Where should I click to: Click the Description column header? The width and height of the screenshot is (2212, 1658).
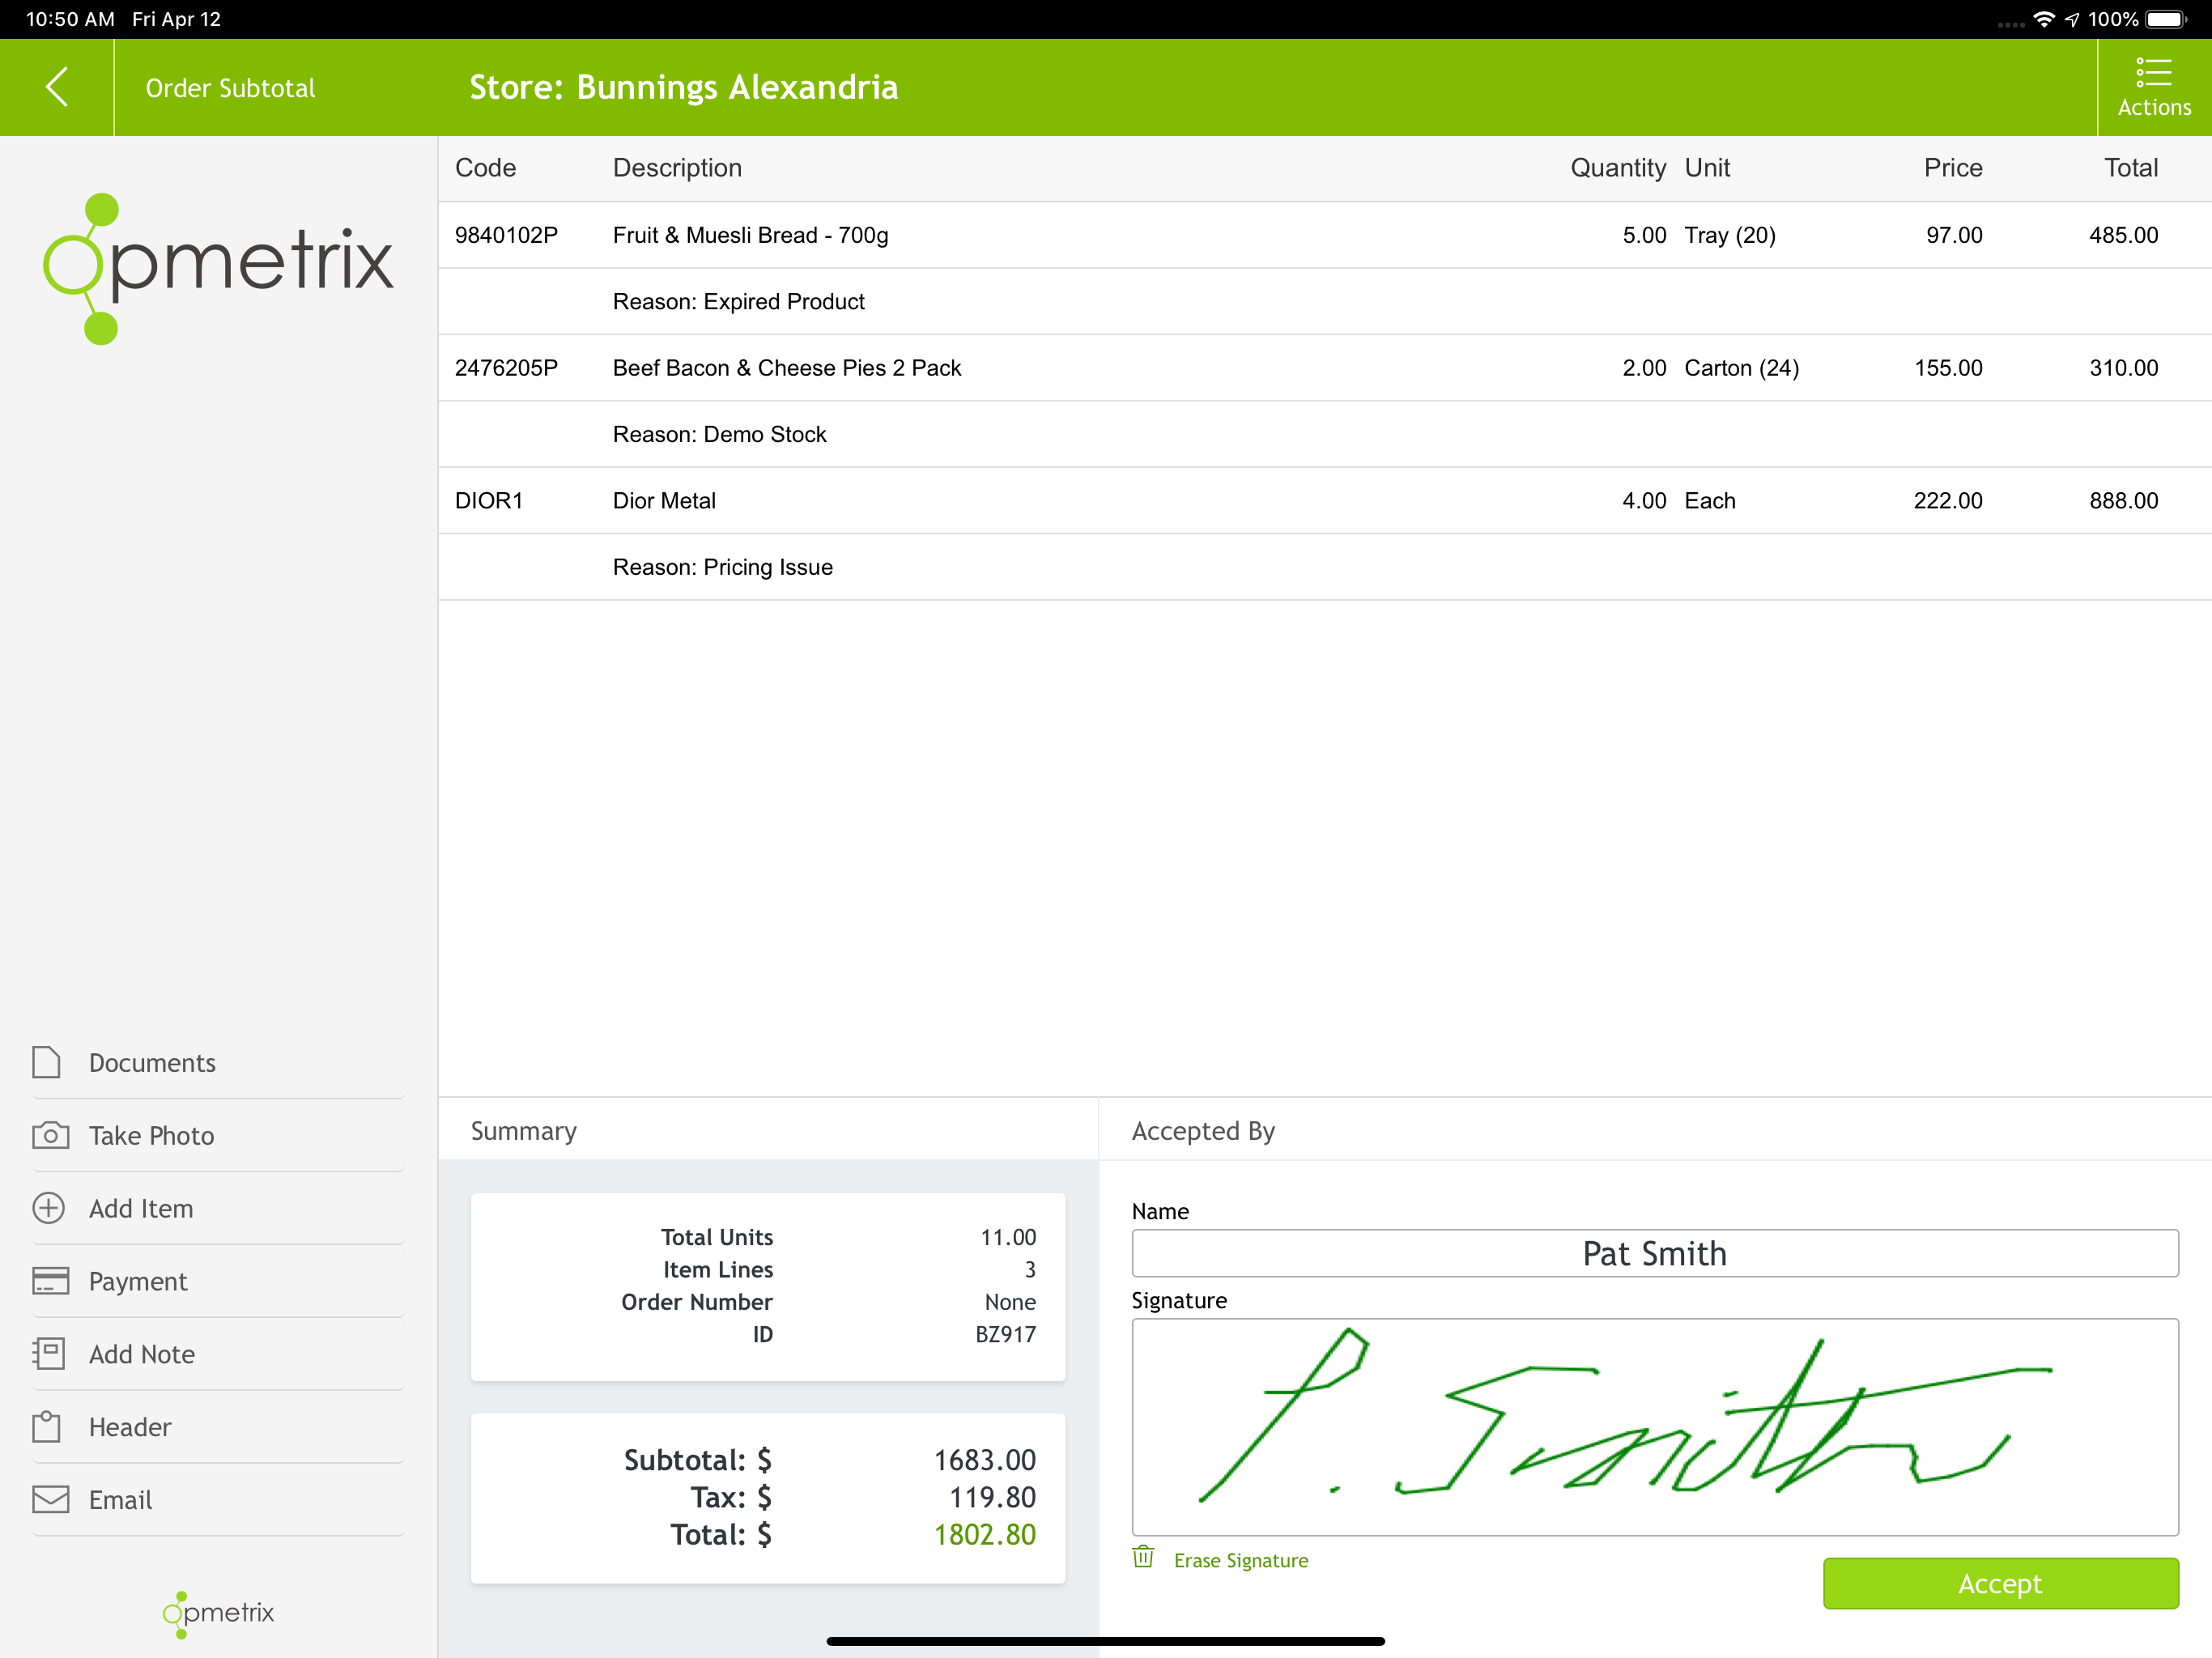677,168
